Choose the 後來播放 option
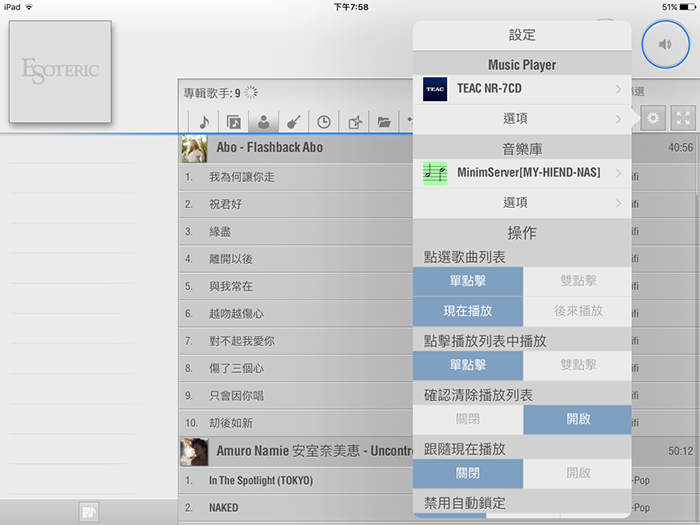Image resolution: width=700 pixels, height=525 pixels. (x=578, y=311)
